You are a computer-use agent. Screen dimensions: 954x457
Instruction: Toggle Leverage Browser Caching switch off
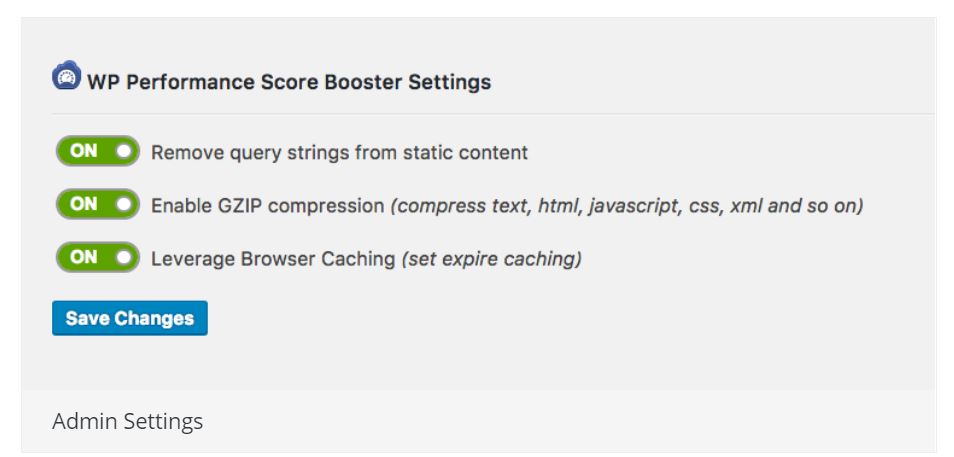(98, 257)
